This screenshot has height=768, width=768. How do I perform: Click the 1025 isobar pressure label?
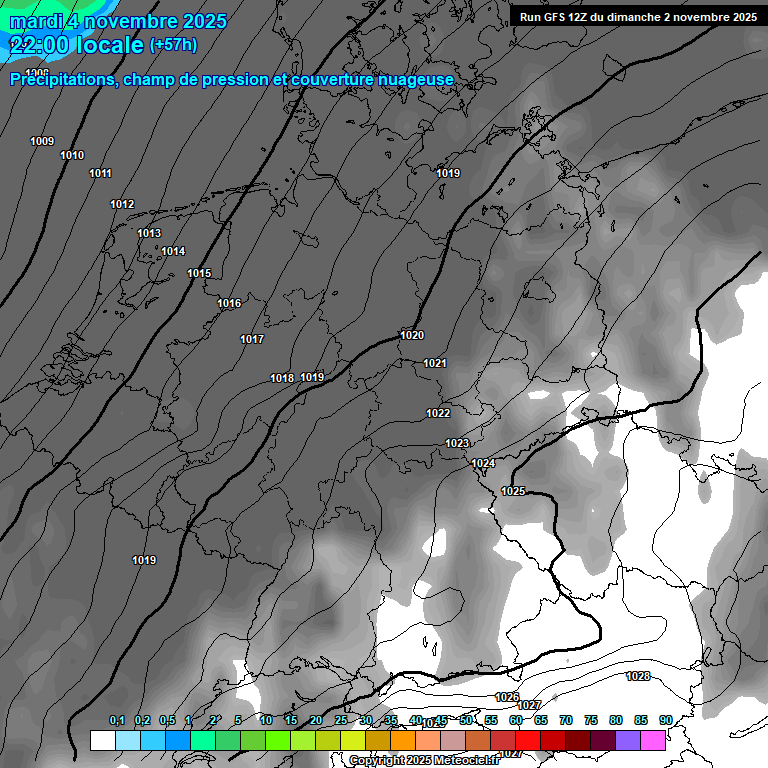point(513,491)
